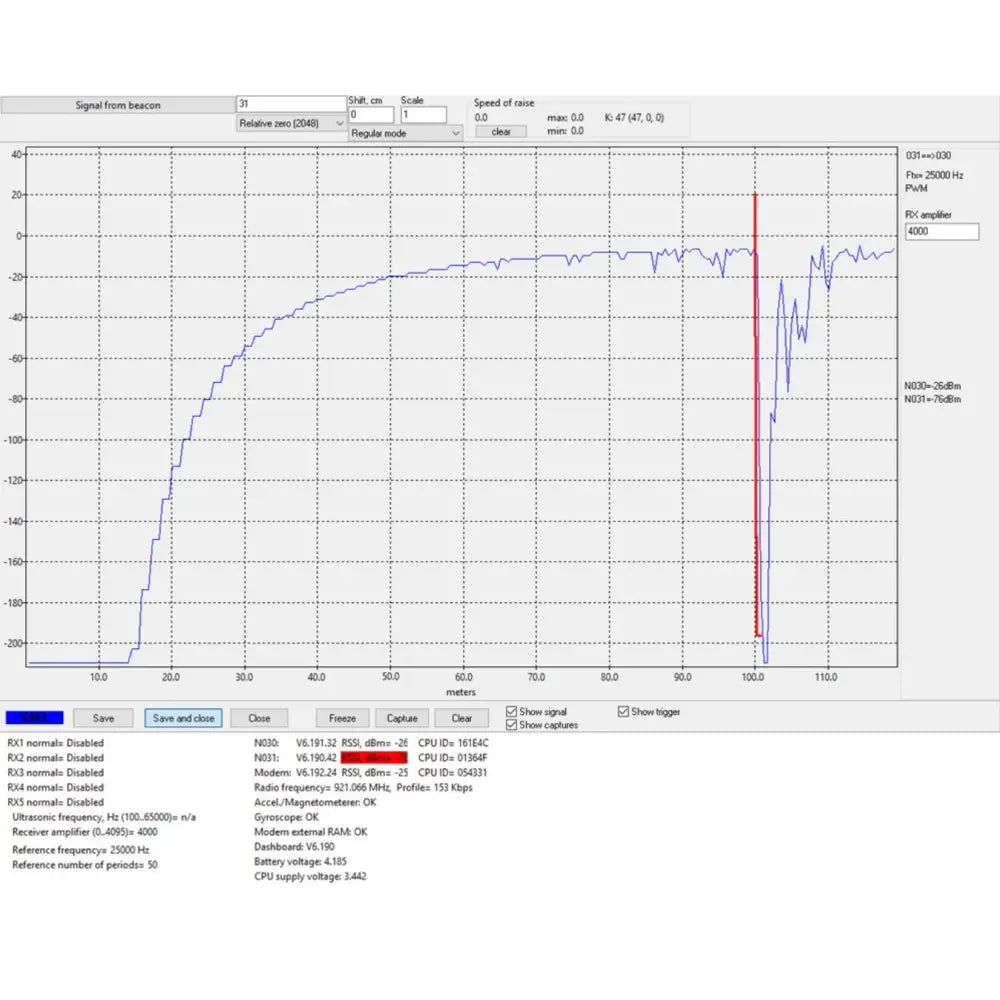Click the Capture button
The image size is (1000, 1000).
tap(401, 718)
